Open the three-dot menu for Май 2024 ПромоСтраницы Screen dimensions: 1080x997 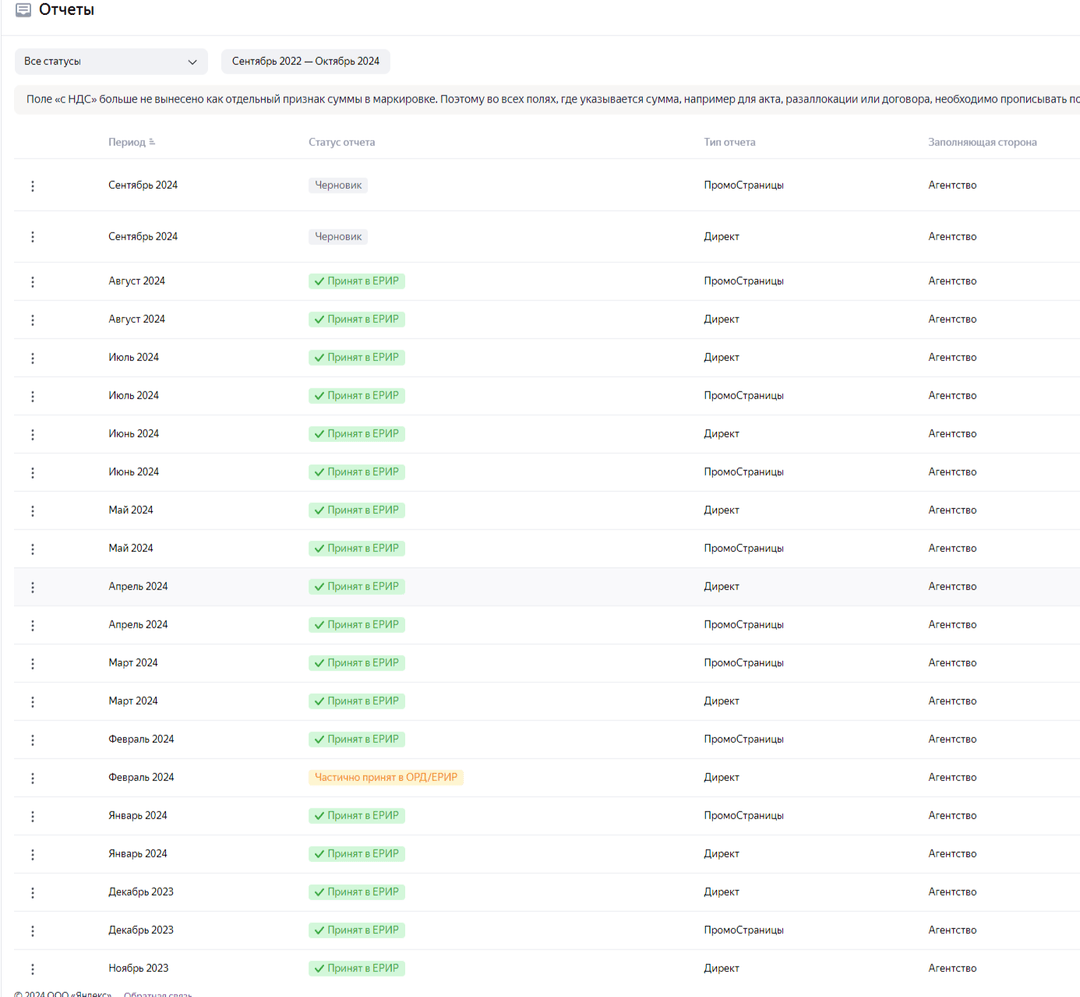pos(32,549)
